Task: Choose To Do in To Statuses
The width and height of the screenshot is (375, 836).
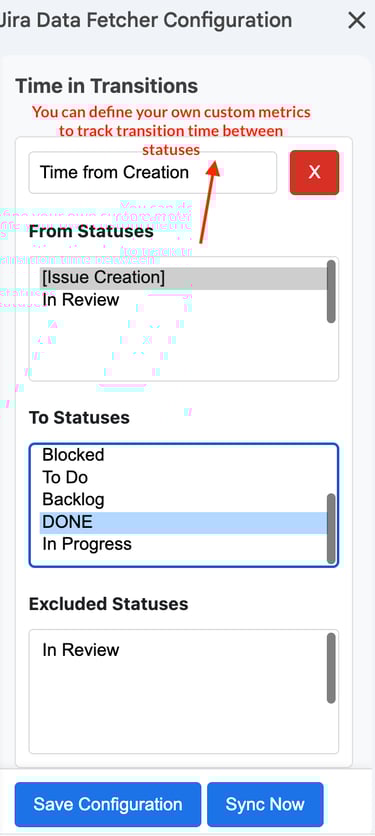Action: [184, 477]
